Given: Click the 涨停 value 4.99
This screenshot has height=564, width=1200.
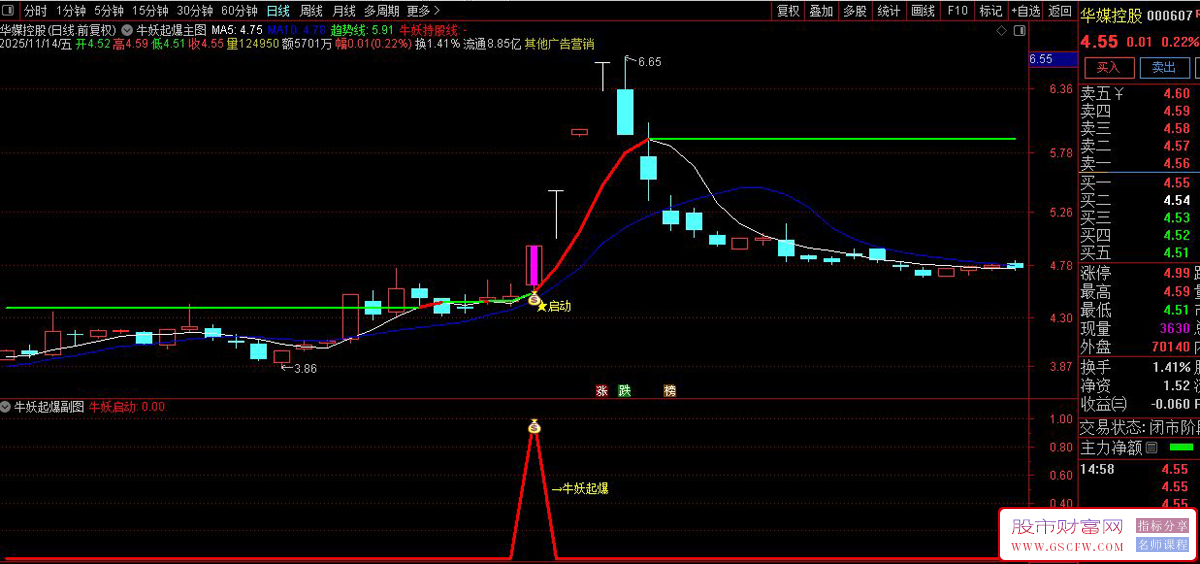Looking at the screenshot, I should click(1176, 273).
